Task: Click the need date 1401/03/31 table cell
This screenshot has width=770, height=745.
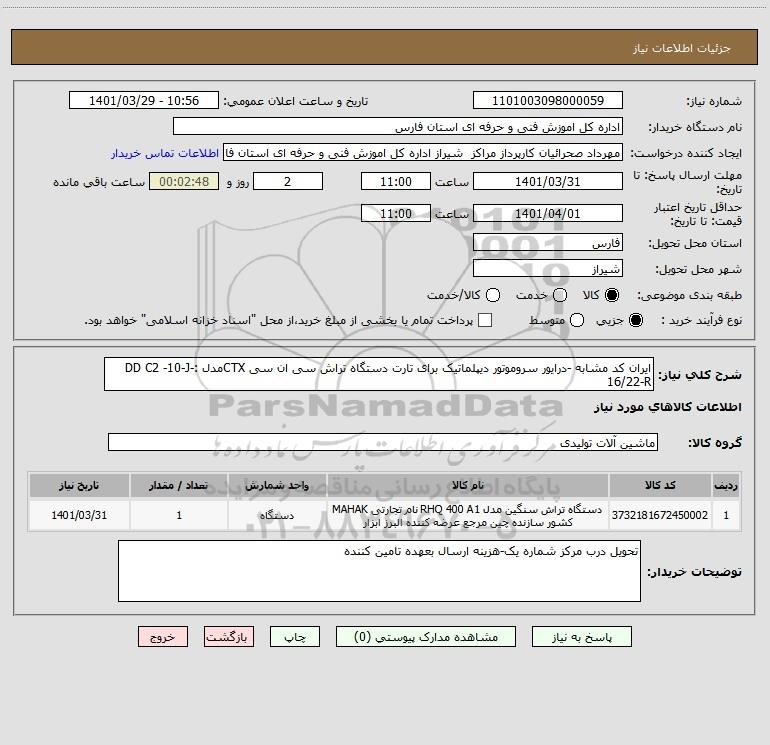Action: pos(79,515)
